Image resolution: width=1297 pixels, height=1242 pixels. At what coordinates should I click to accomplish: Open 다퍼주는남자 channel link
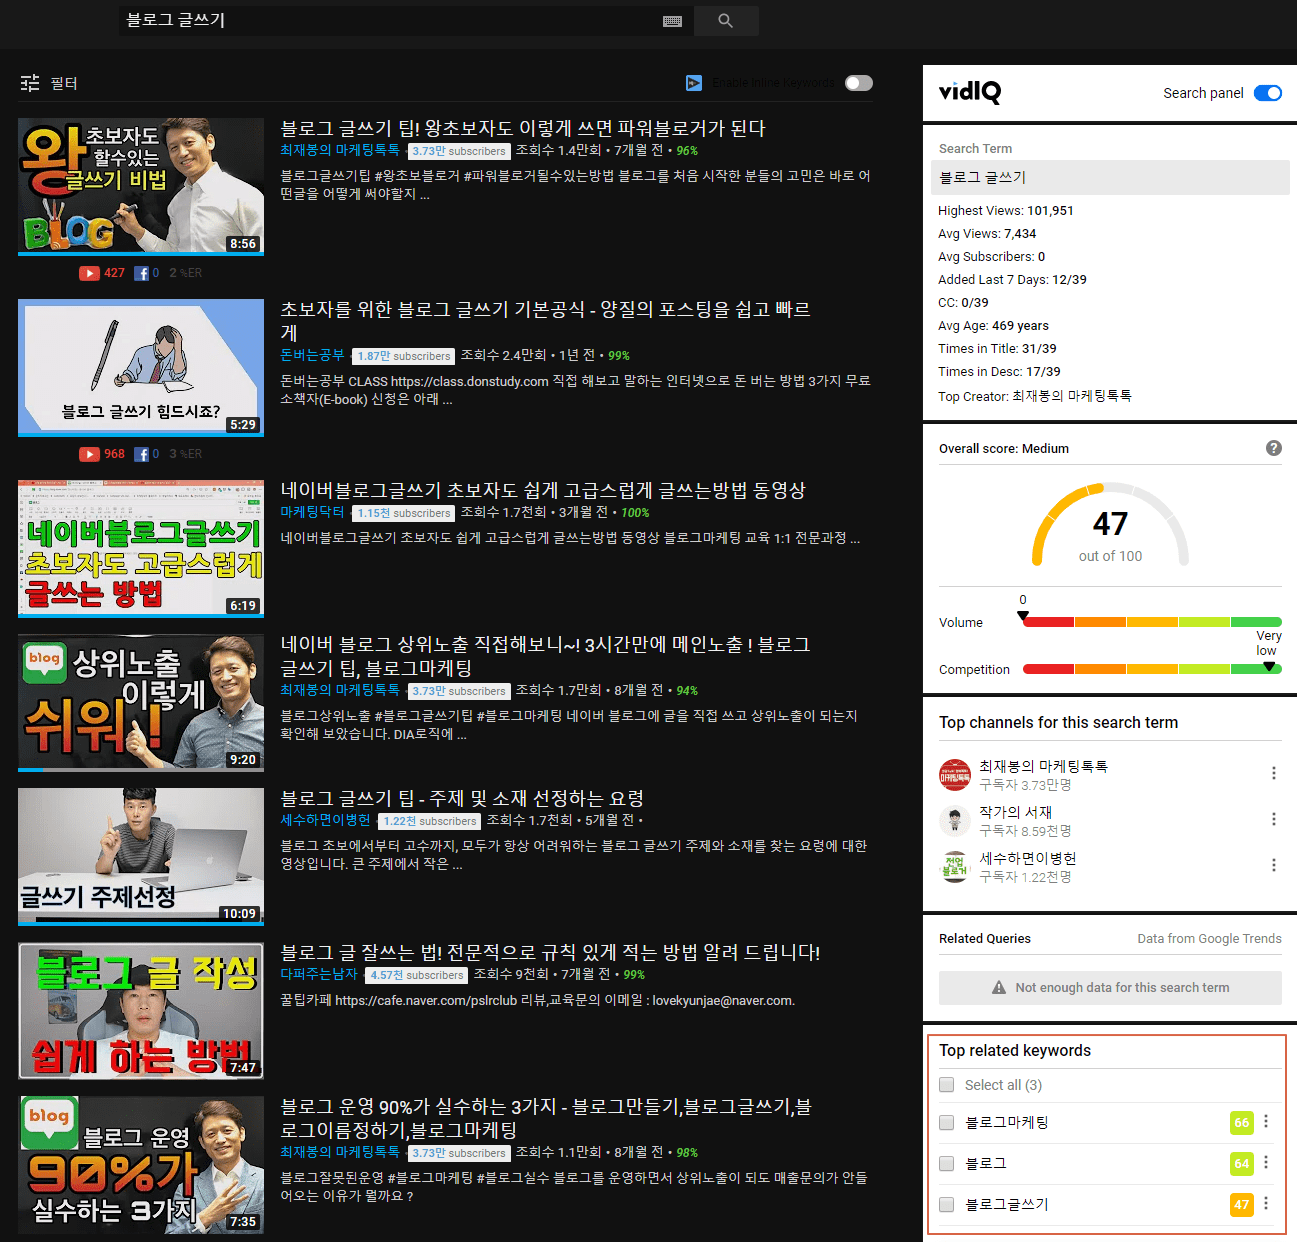pos(319,974)
